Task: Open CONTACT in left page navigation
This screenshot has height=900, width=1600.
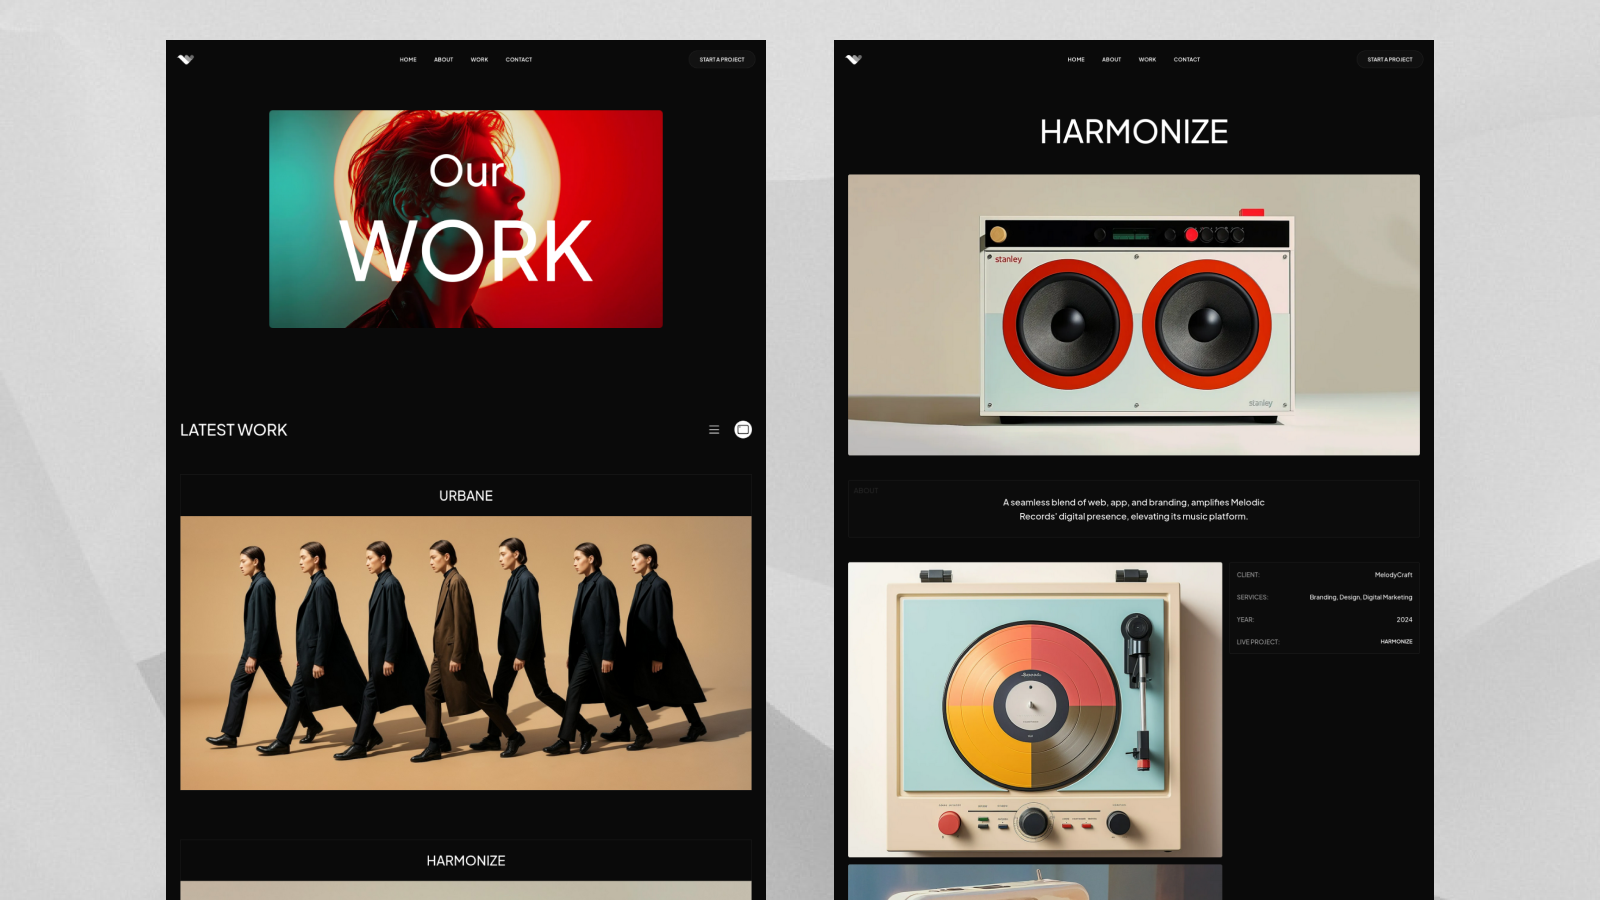Action: (x=519, y=60)
